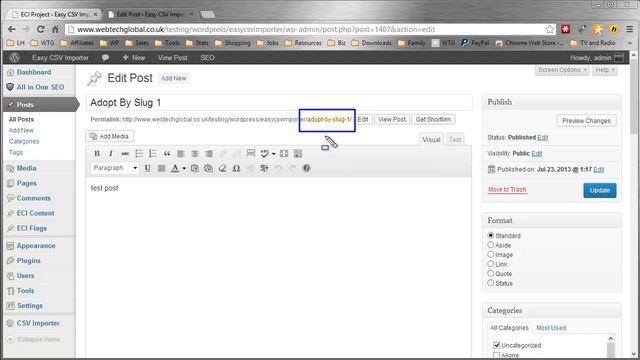This screenshot has width=640, height=360.
Task: Increase indent of the paragraph
Action: [x=264, y=168]
